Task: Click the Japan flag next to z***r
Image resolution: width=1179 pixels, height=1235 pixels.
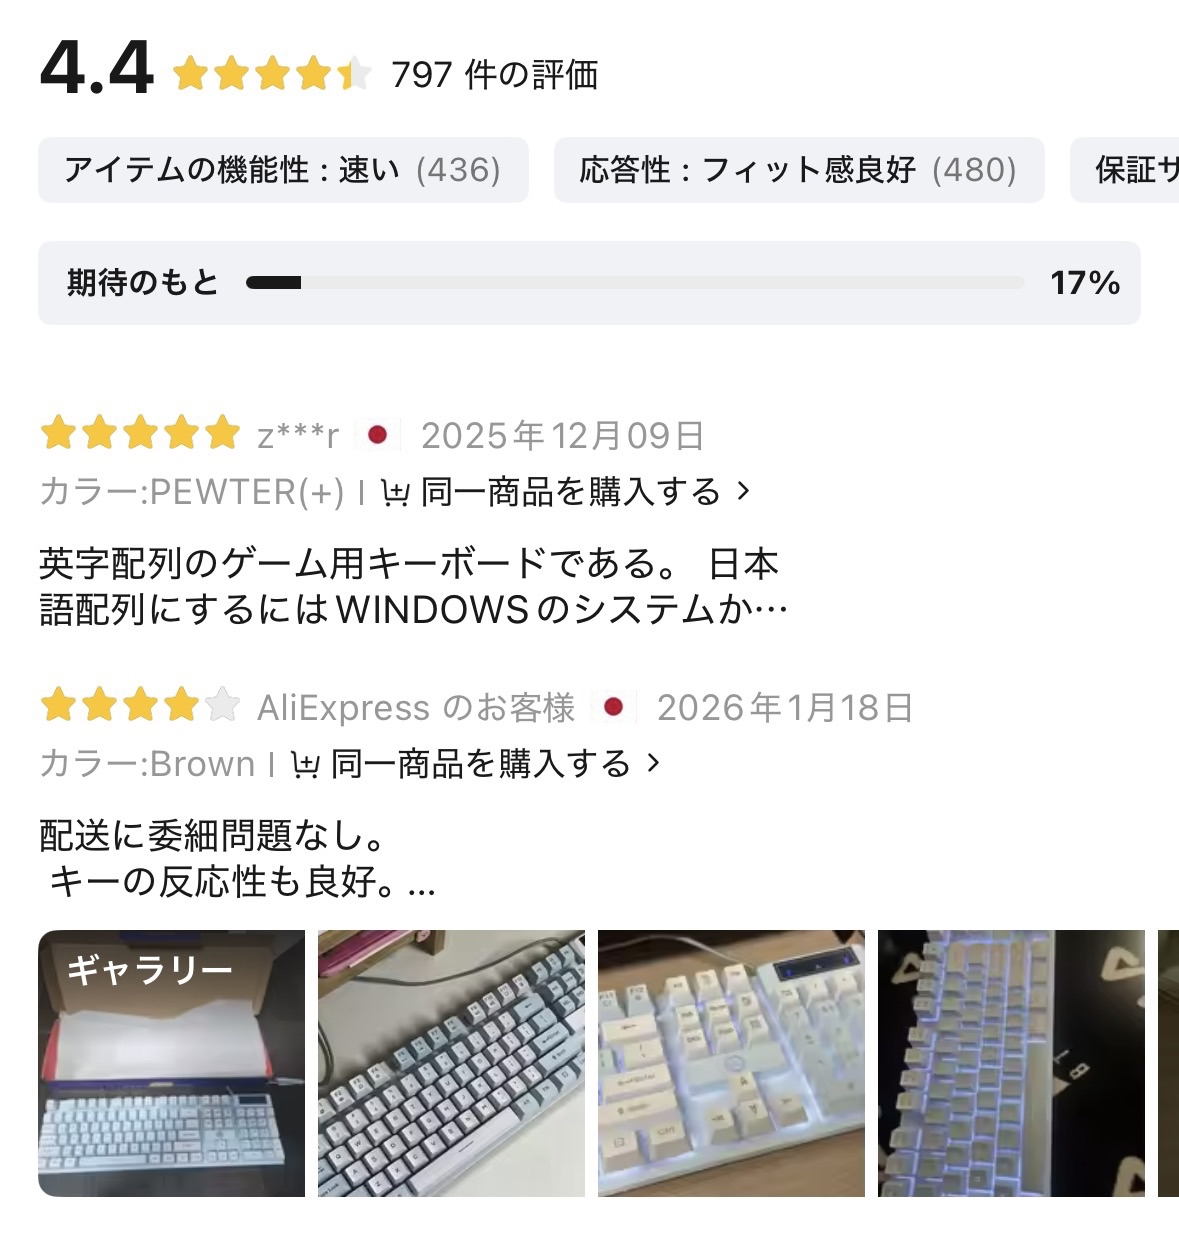Action: pos(377,435)
